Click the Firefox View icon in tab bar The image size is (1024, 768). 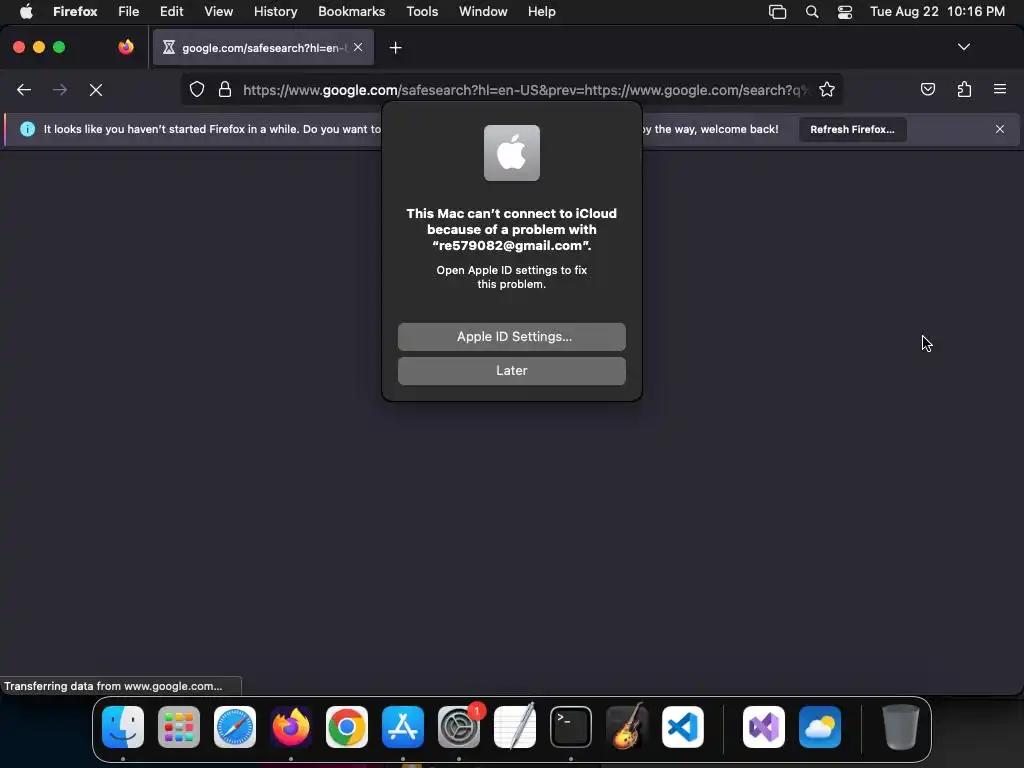tap(126, 47)
